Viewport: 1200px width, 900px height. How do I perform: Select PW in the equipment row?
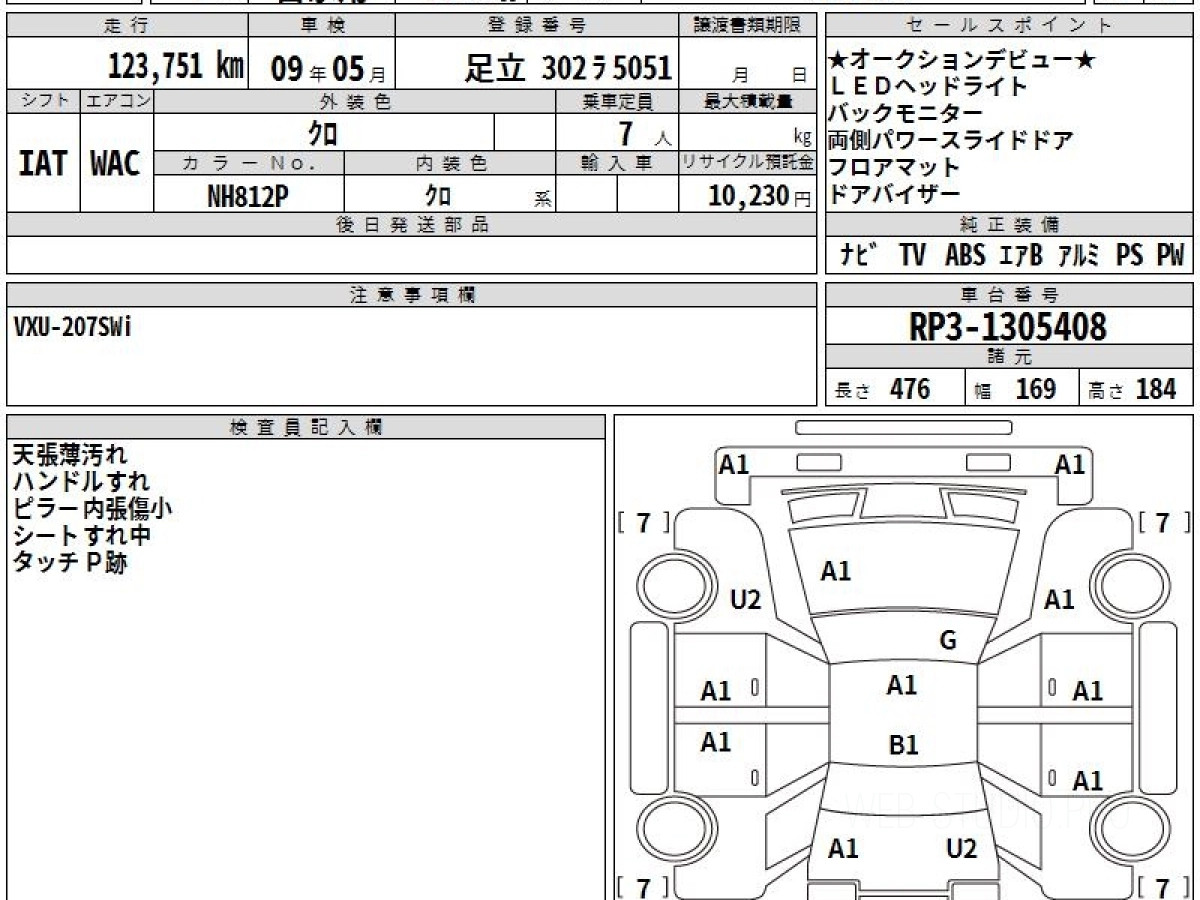point(1170,255)
